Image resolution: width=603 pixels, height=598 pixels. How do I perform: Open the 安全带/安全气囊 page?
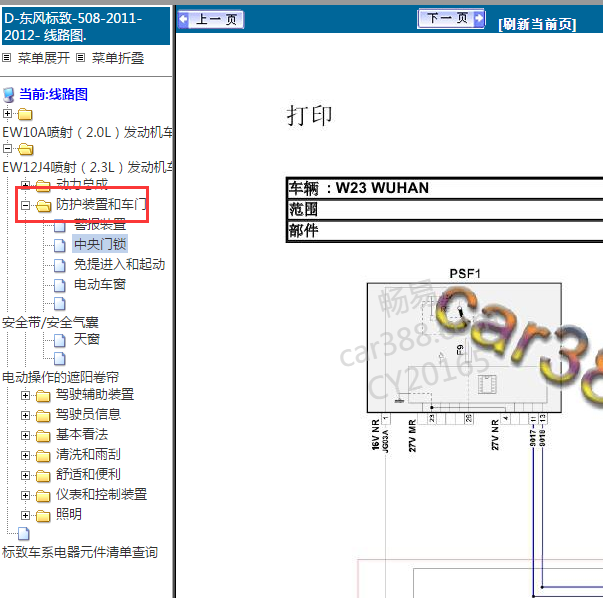(x=50, y=322)
